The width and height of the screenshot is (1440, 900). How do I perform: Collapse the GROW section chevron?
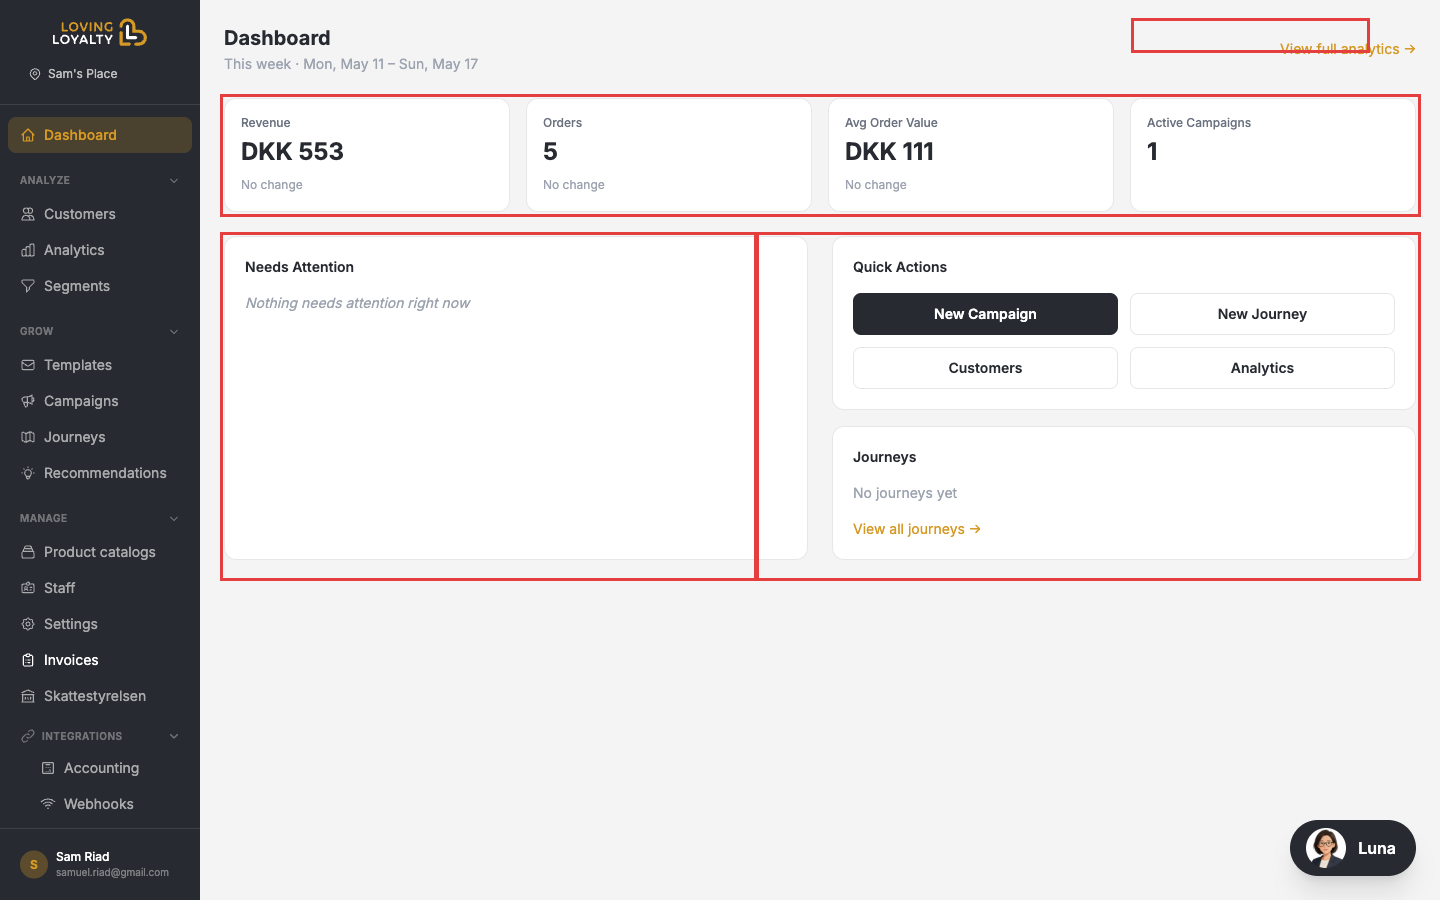click(174, 332)
